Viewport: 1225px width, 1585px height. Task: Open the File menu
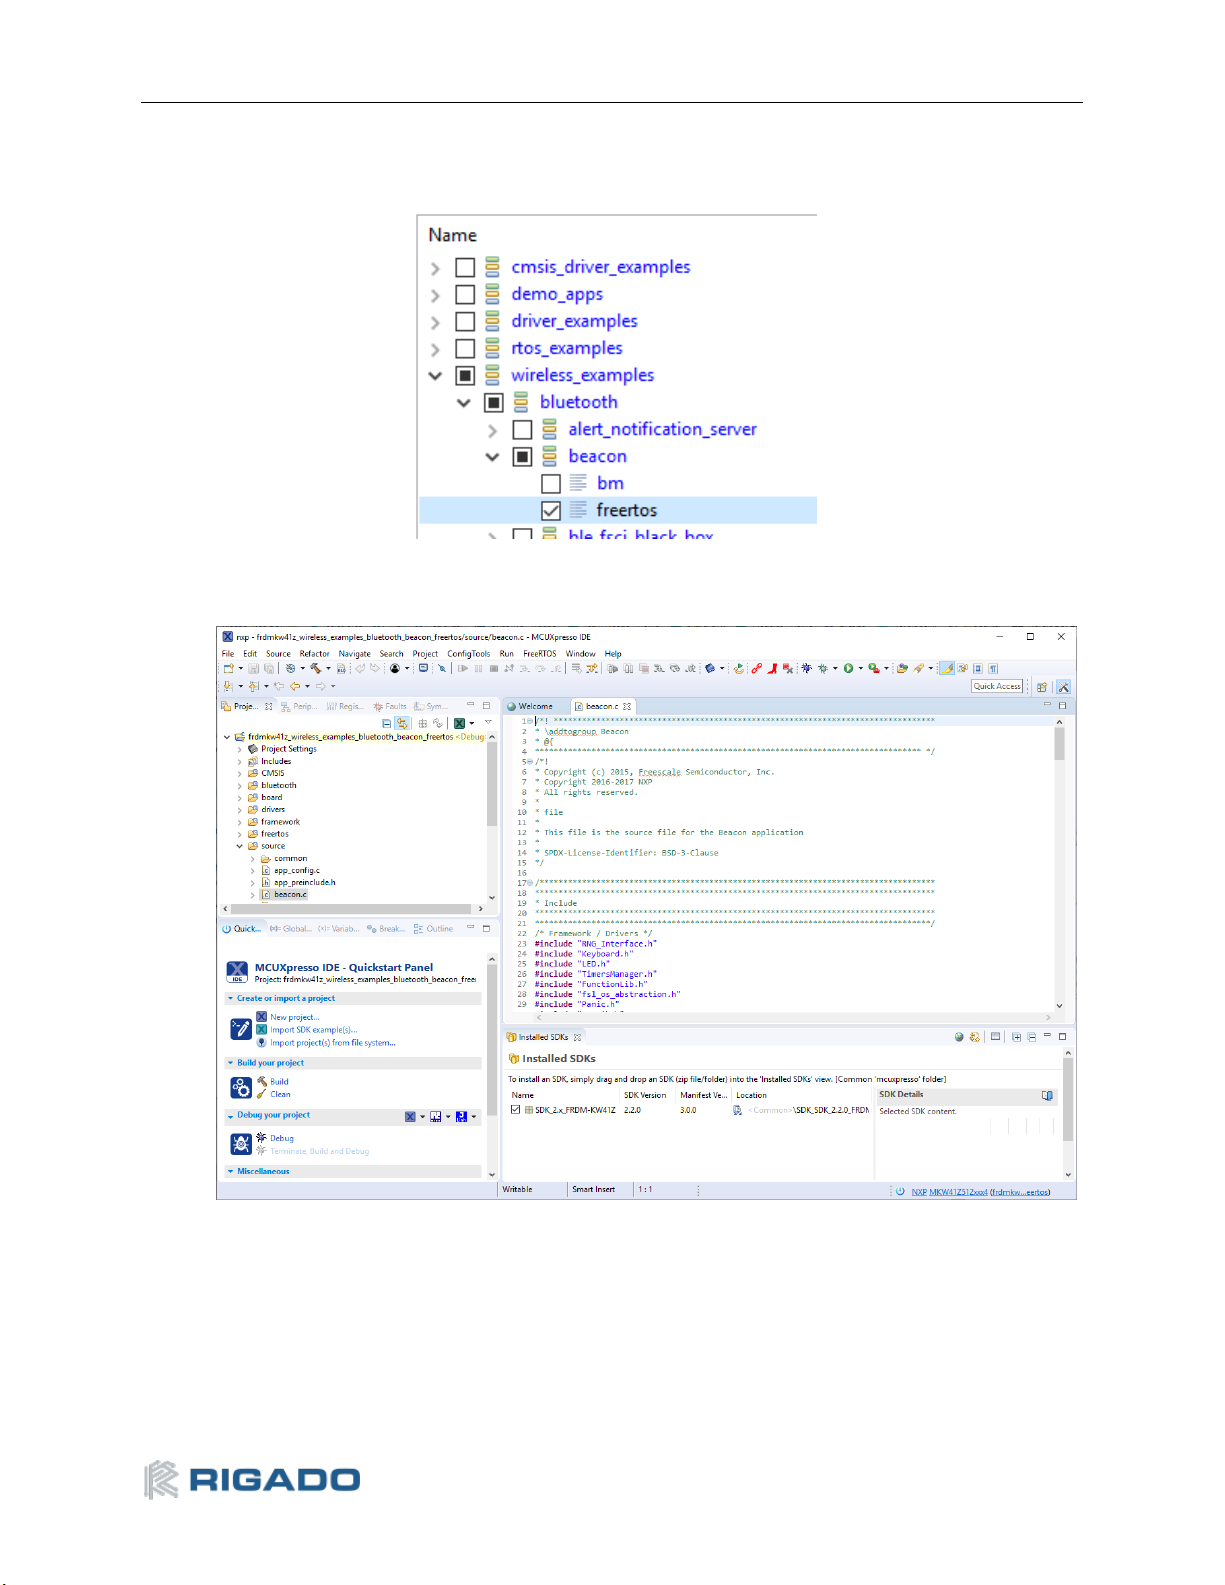228,654
